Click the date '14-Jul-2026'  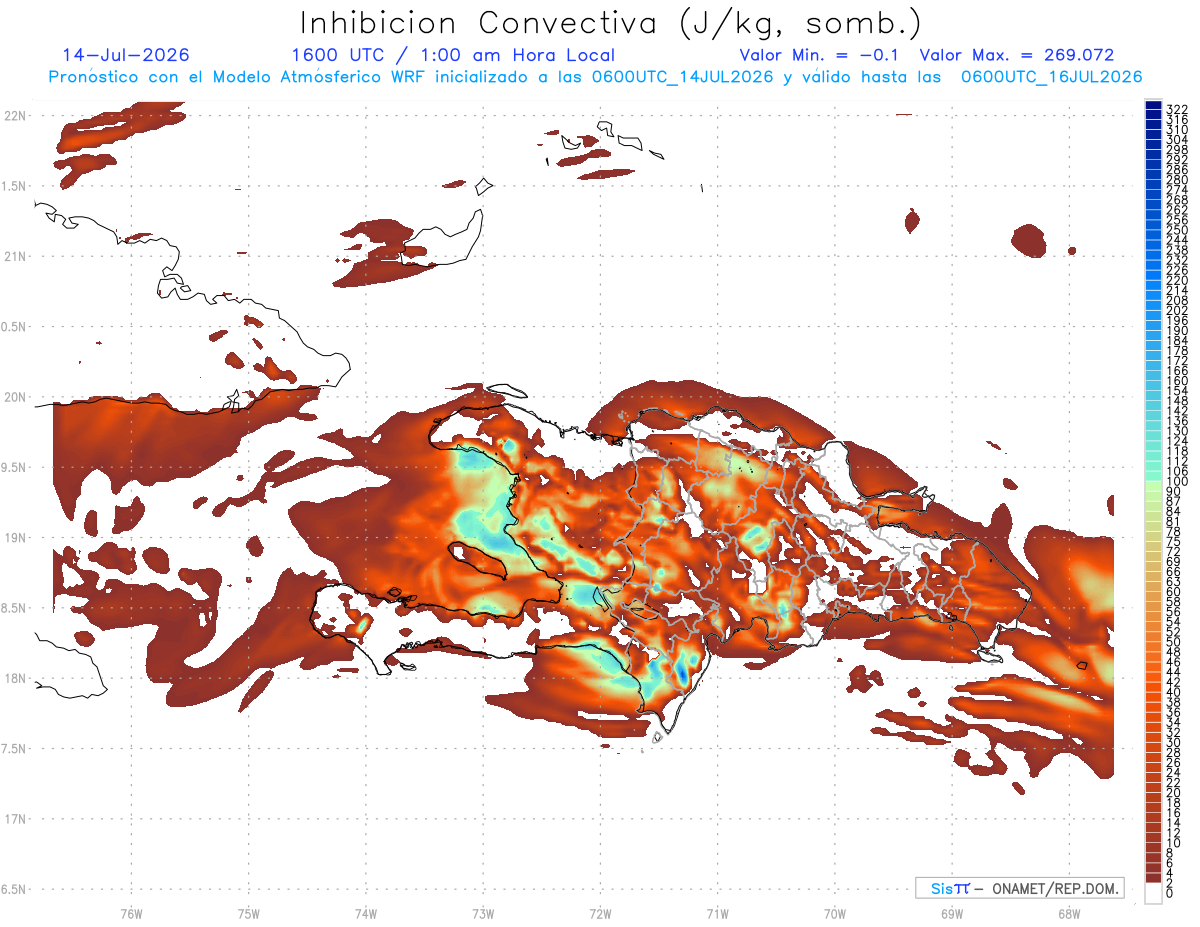pos(126,55)
